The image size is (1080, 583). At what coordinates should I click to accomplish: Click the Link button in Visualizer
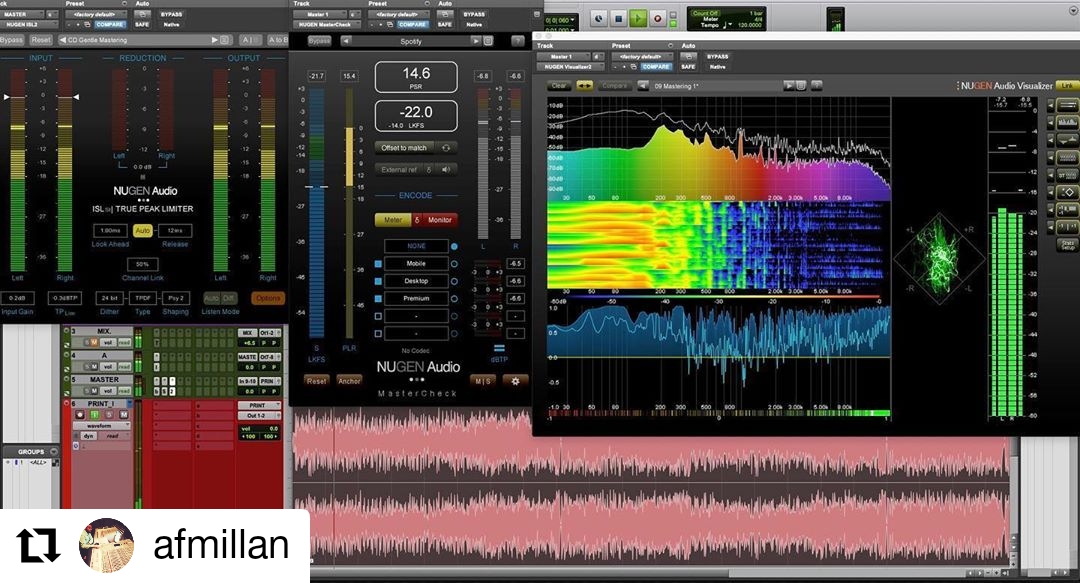coord(1067,86)
